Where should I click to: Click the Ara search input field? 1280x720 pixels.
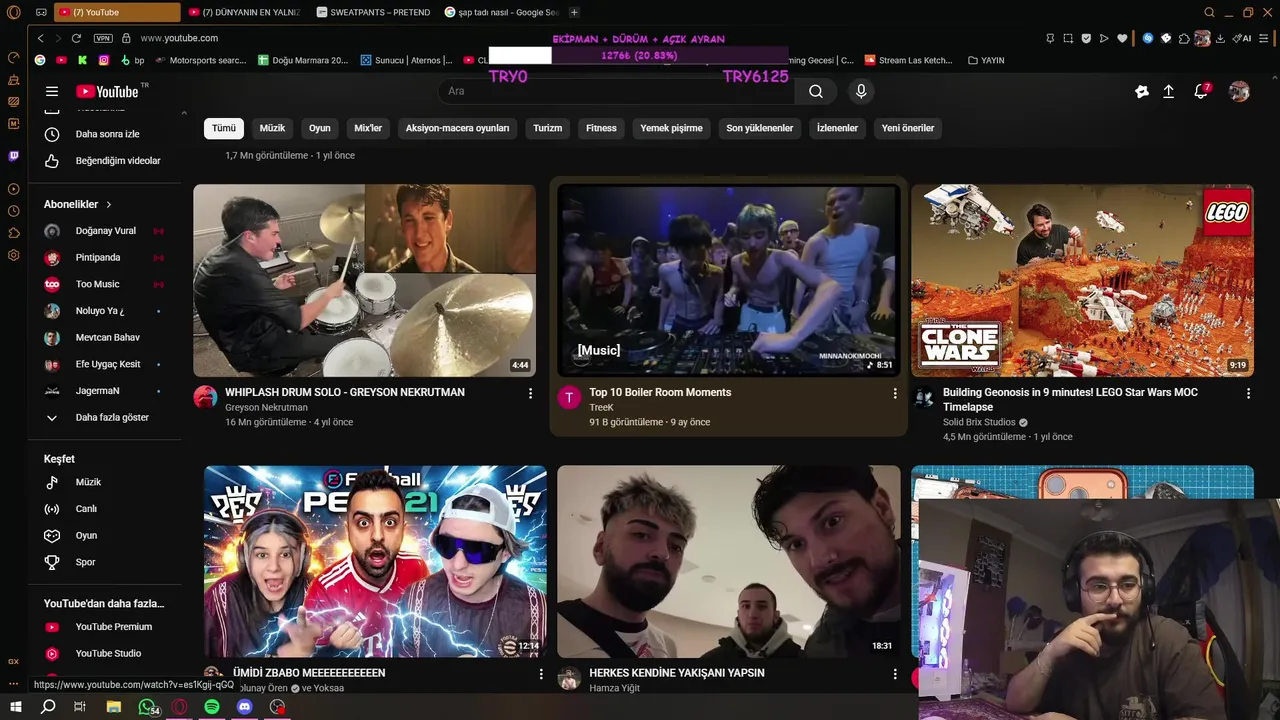tap(616, 91)
